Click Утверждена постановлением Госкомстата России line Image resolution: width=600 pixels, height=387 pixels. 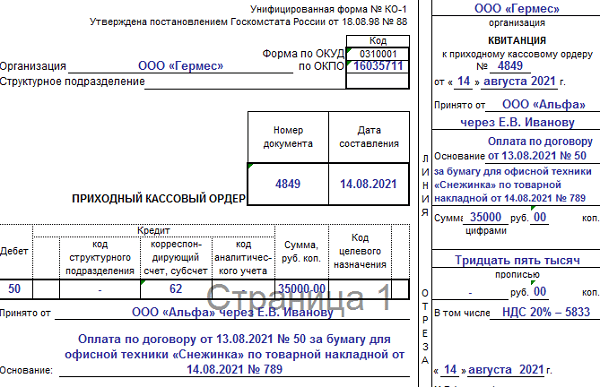tap(248, 22)
